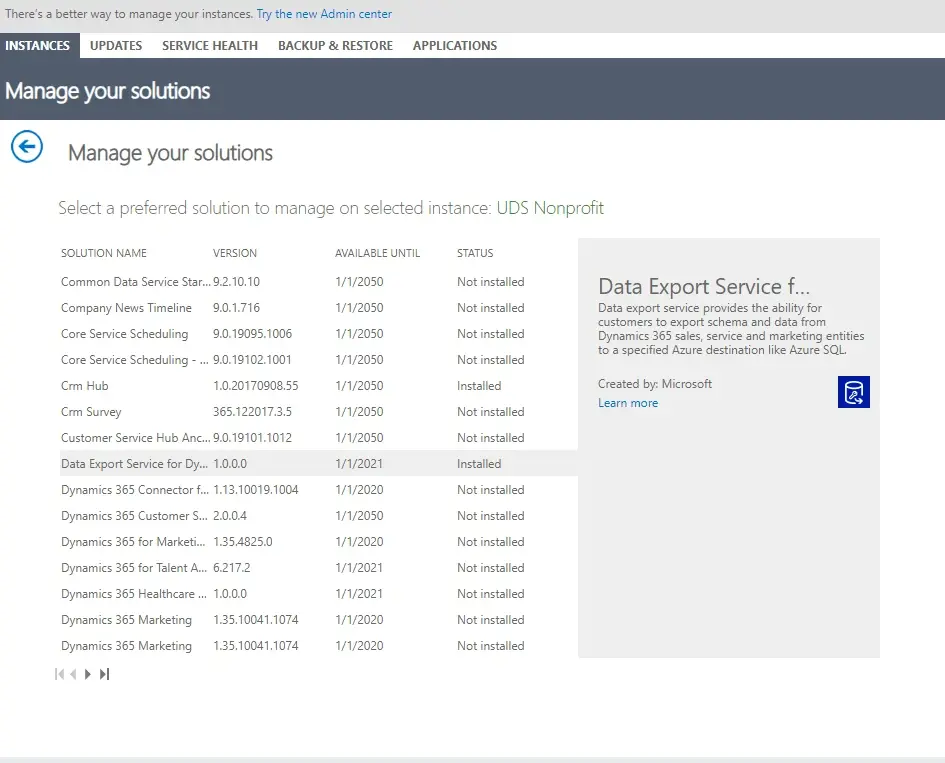Viewport: 945px width, 763px height.
Task: Click the Manage your solutions banner title
Action: coord(107,91)
